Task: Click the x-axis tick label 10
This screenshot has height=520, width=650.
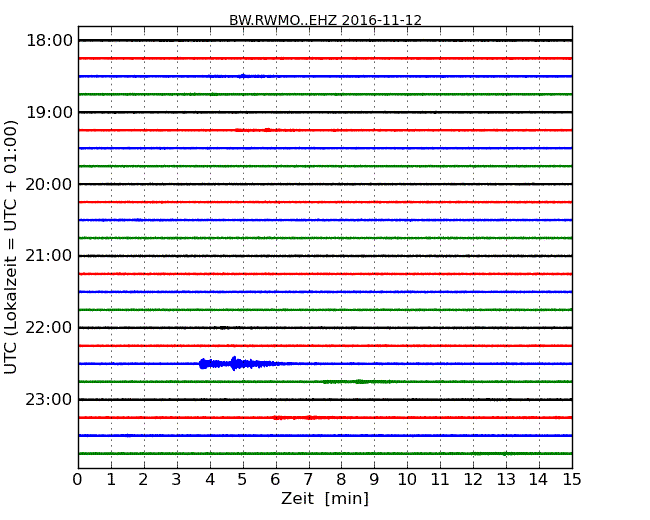Action: (407, 480)
